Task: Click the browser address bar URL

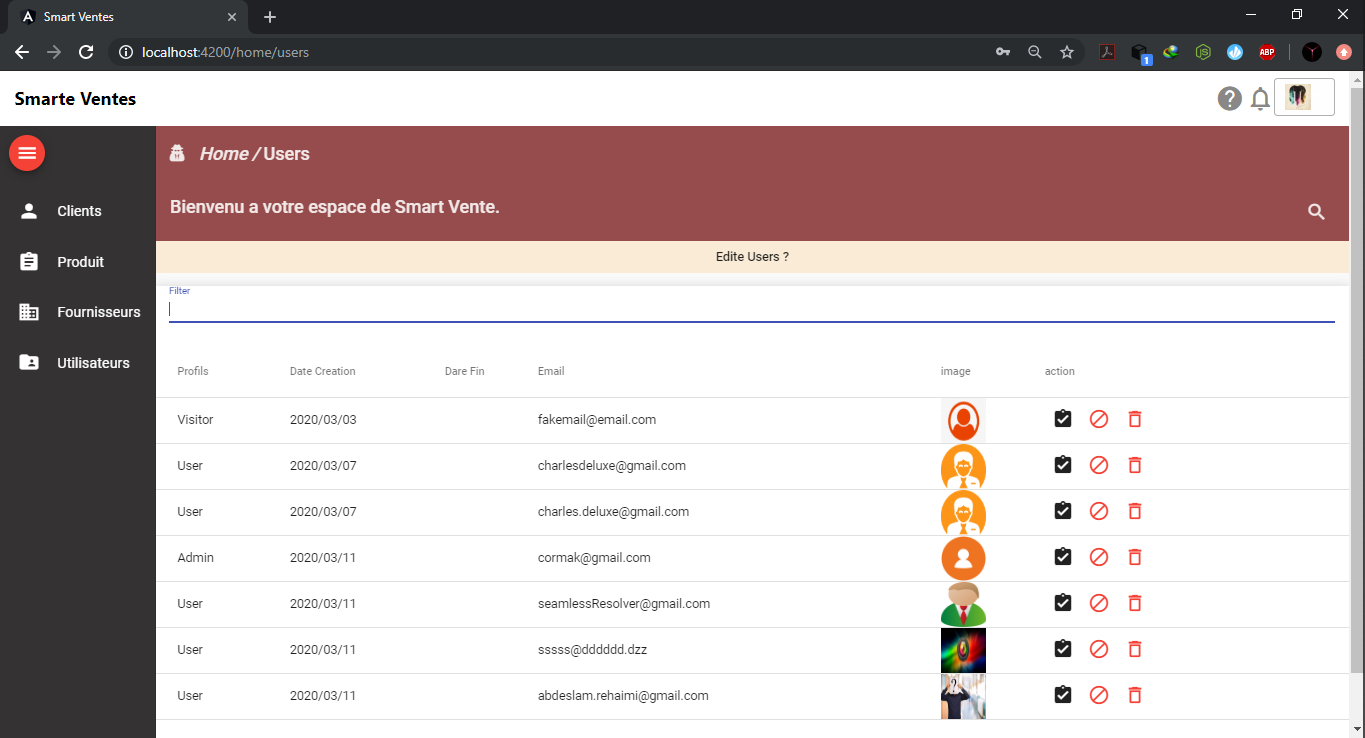Action: (226, 52)
